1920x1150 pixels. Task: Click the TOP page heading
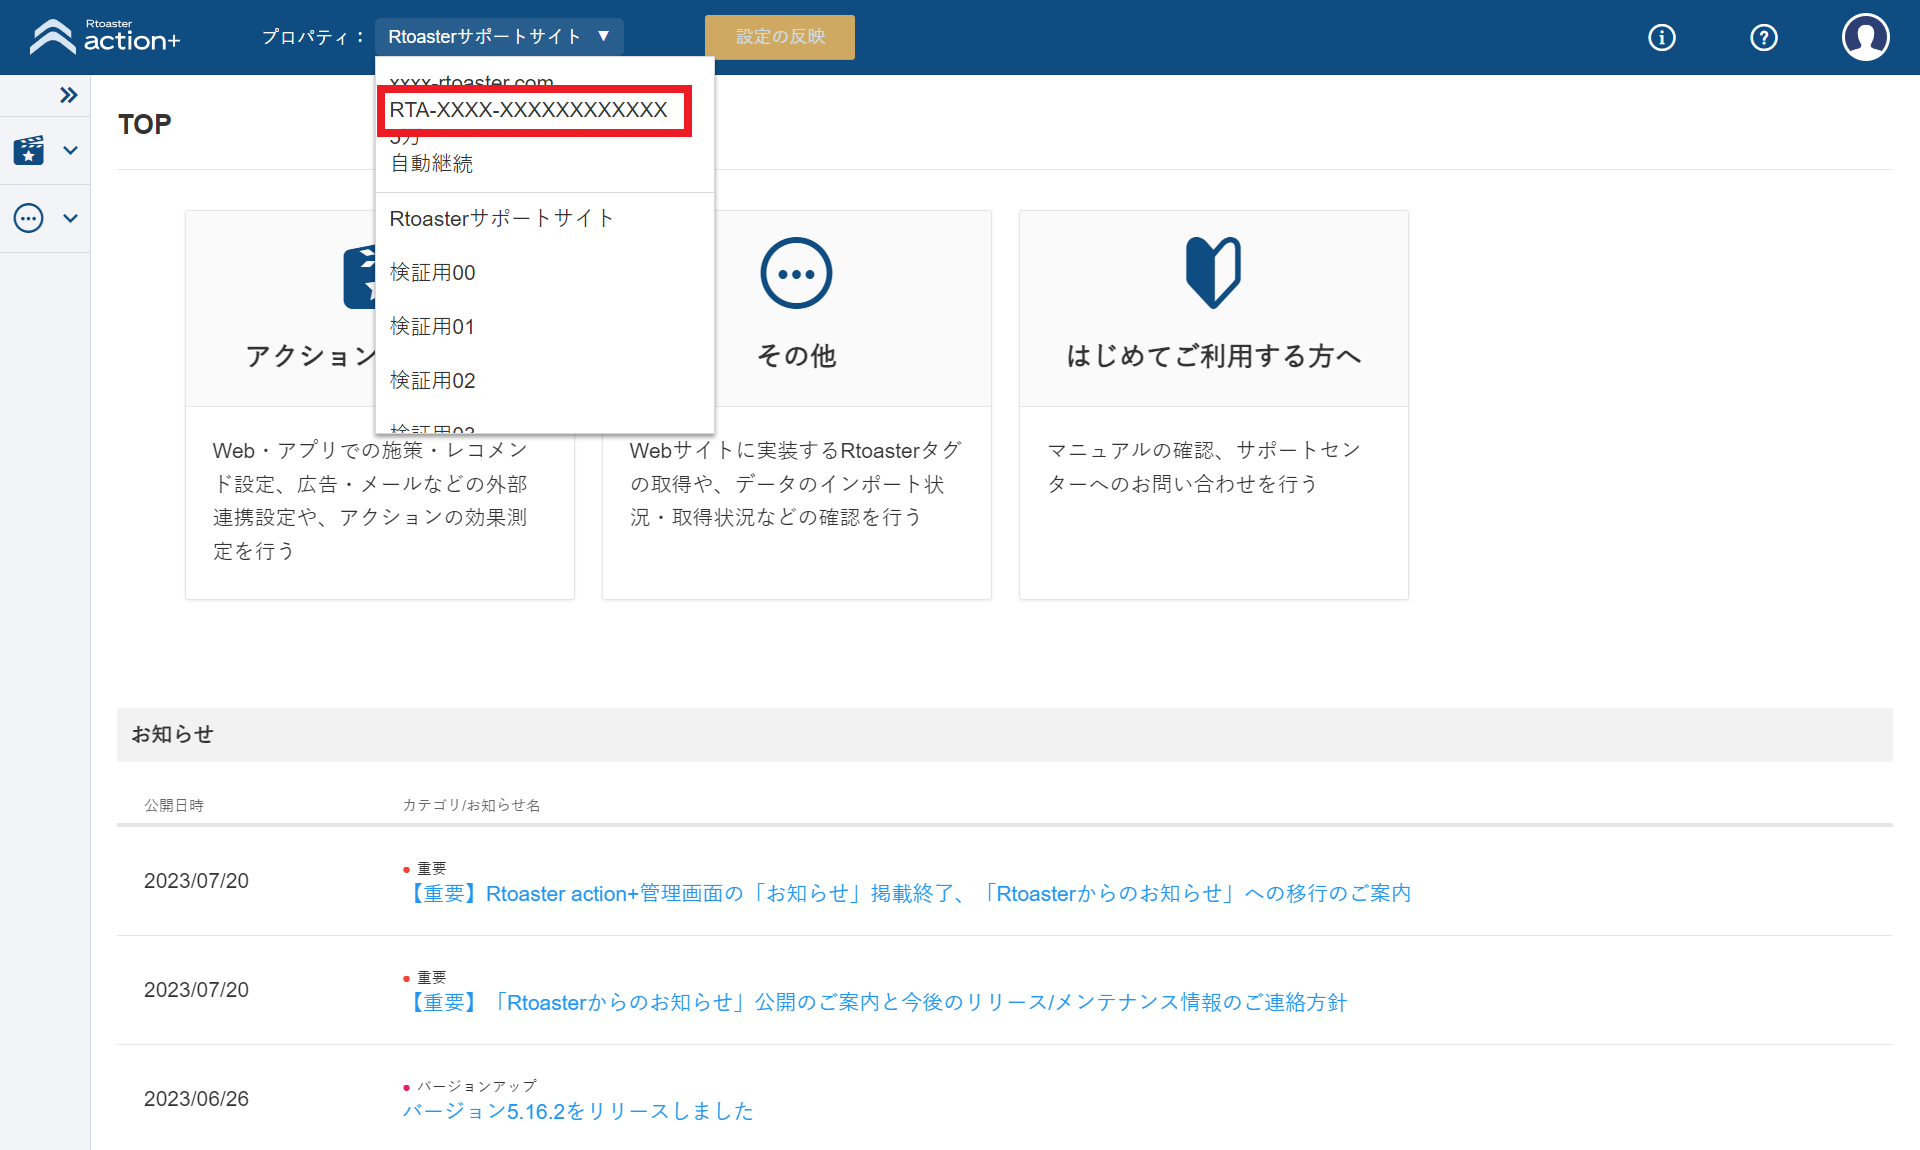(x=145, y=124)
